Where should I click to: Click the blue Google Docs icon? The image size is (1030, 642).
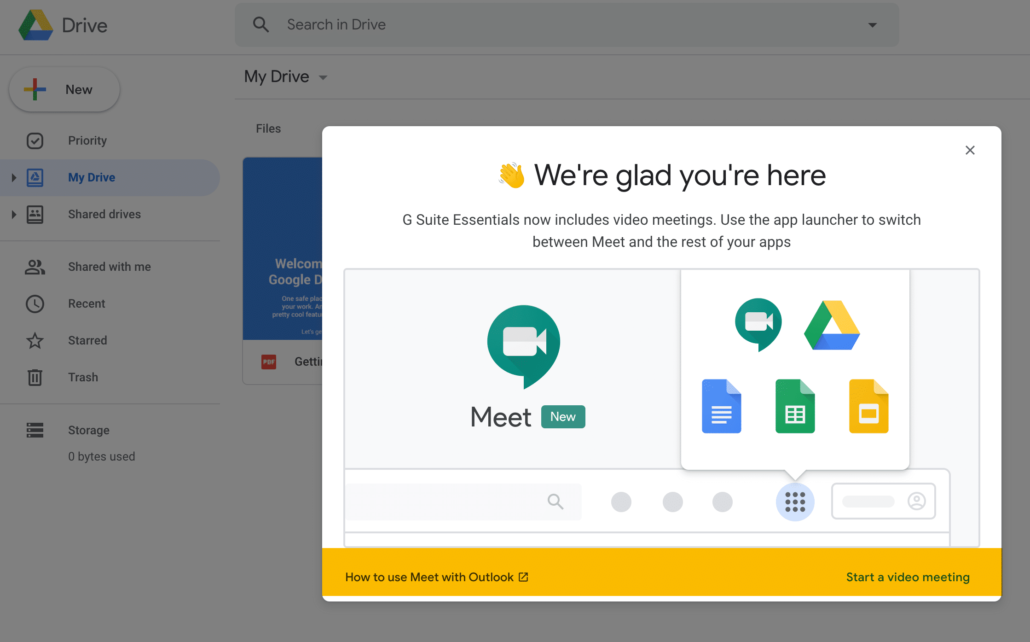[x=721, y=406]
